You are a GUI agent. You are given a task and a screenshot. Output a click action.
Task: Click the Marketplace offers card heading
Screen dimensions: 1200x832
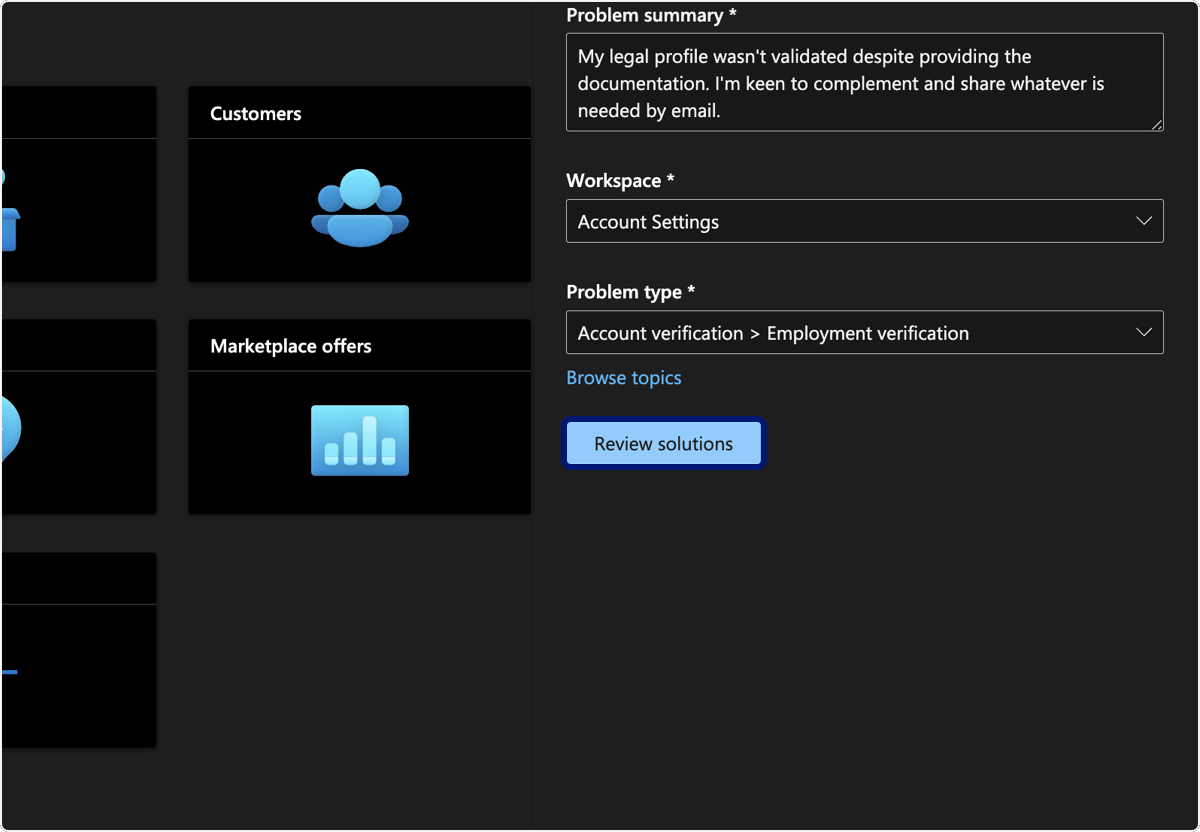tap(291, 346)
